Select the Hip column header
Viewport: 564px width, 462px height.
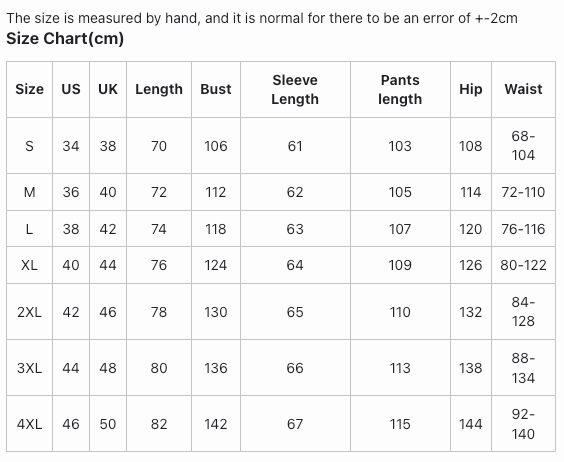[x=470, y=89]
